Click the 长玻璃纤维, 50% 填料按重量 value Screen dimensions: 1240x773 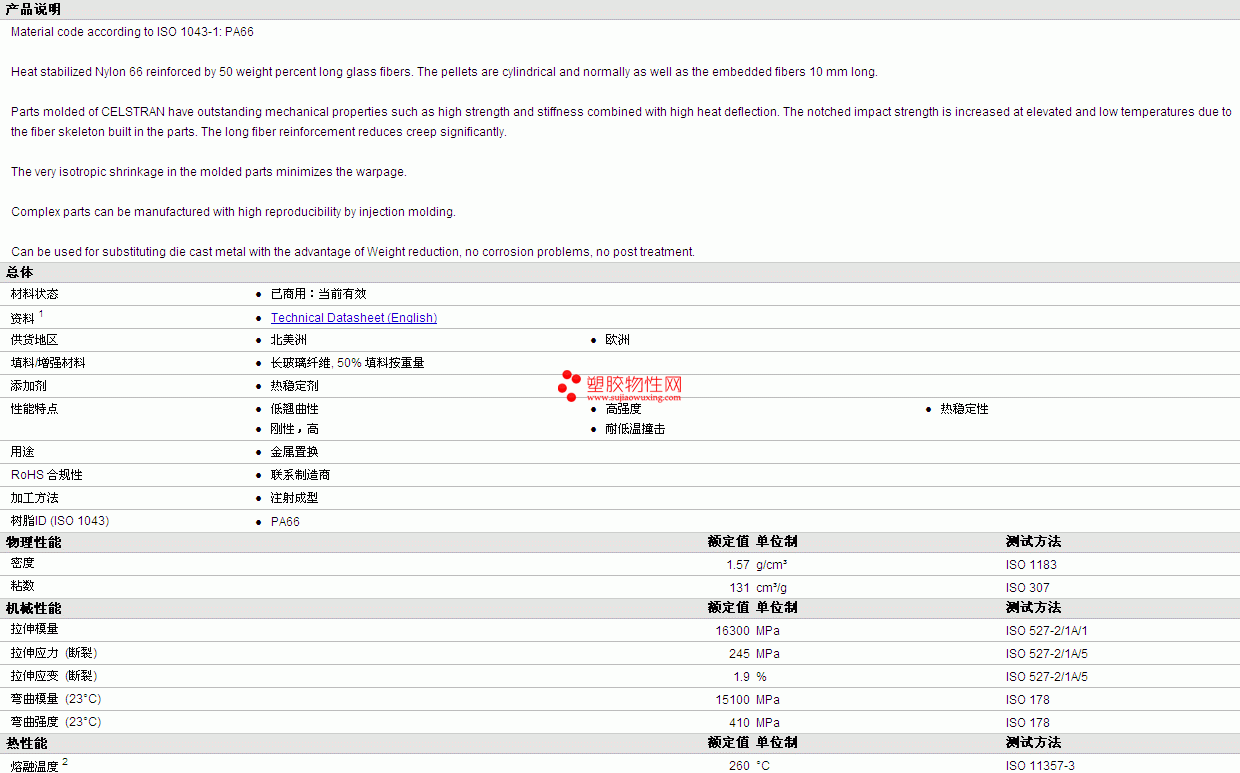pyautogui.click(x=348, y=363)
